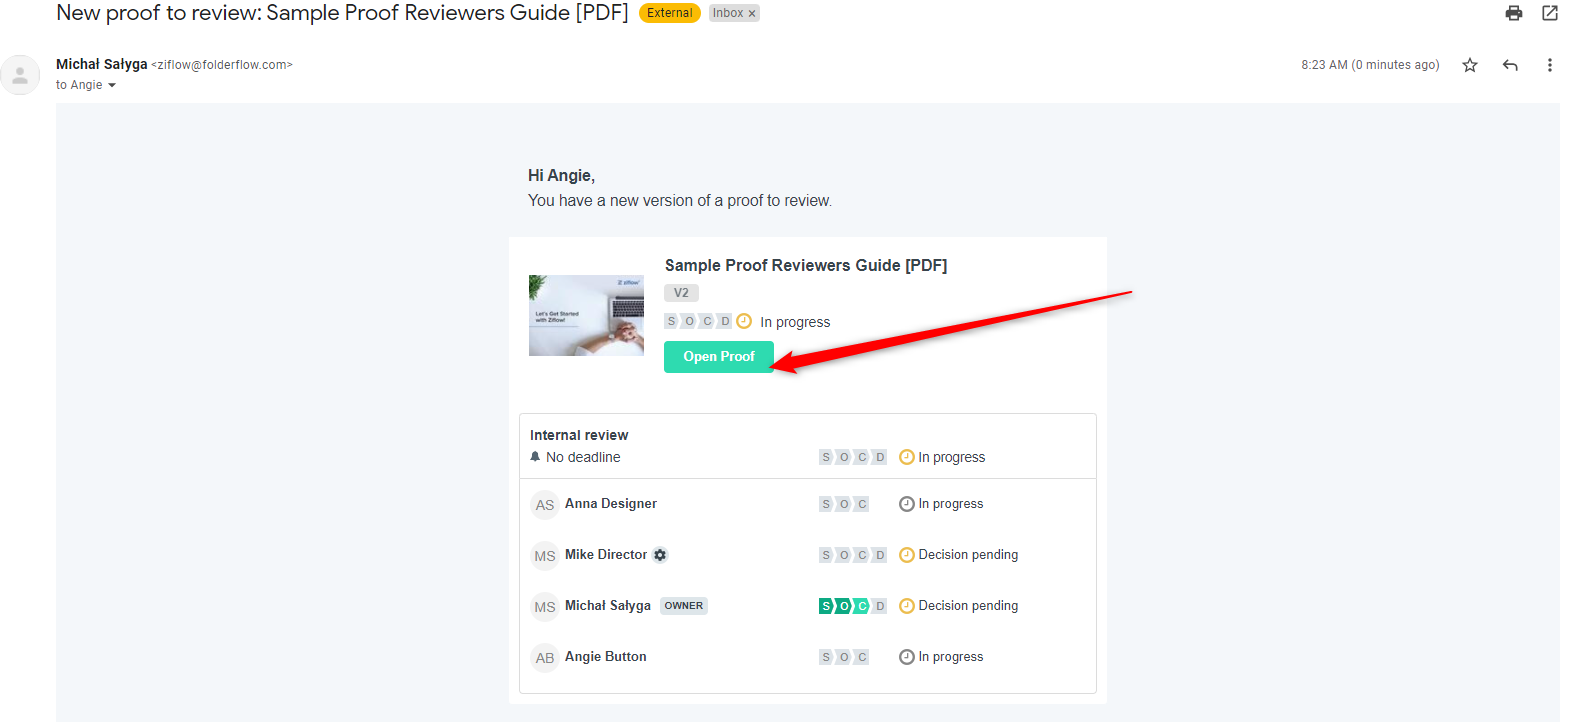Click the gear icon beside Mike Director
Viewport: 1569px width, 722px height.
(x=660, y=555)
